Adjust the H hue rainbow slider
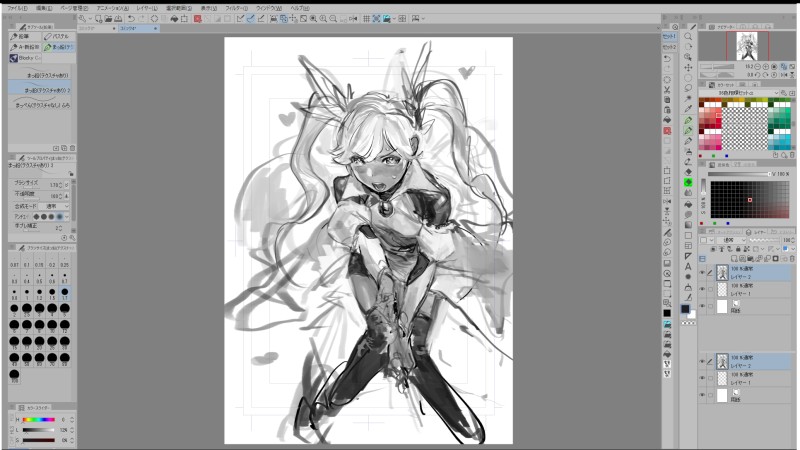Screen dimensions: 800x450 pos(39,419)
